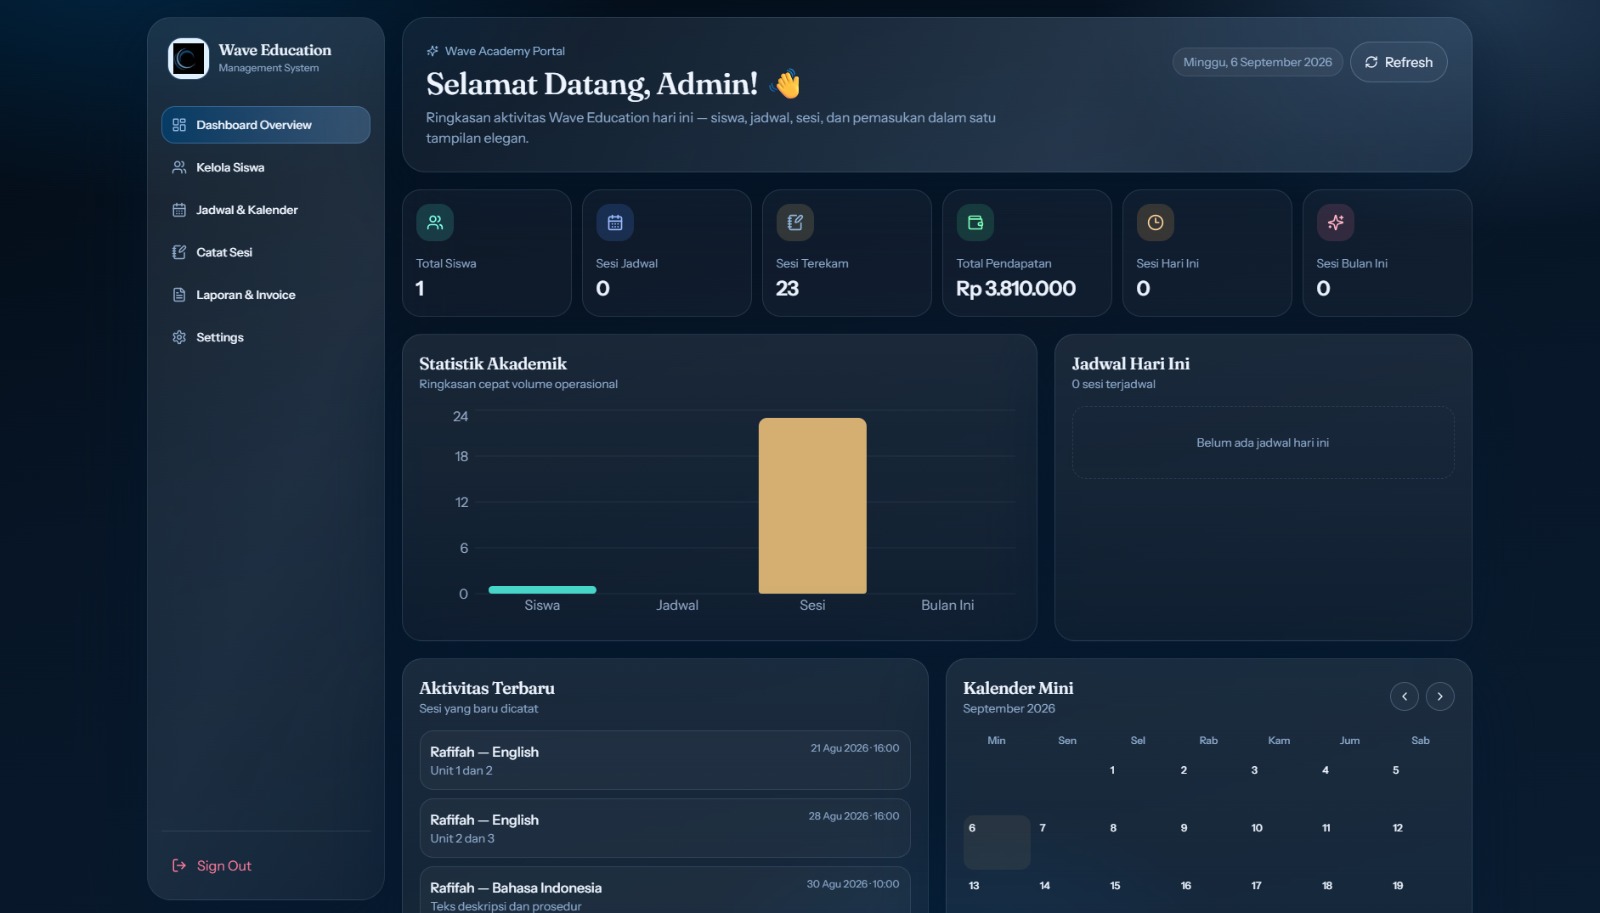Click the Catat Sesi notebook icon
Image resolution: width=1600 pixels, height=913 pixels.
click(179, 252)
